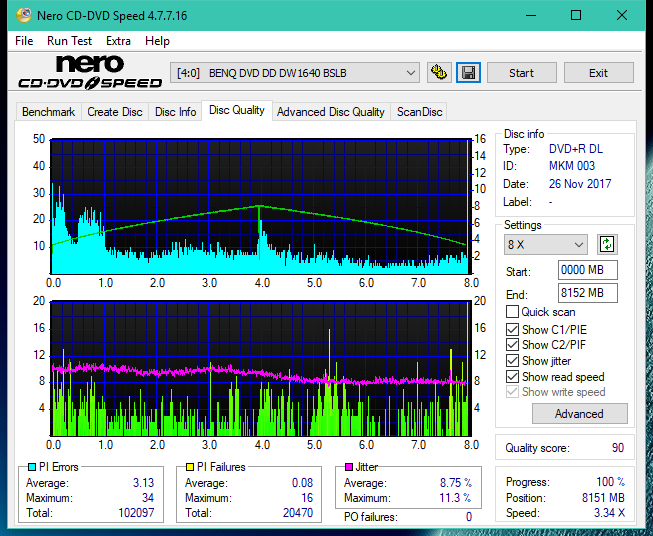
Task: Close the Nero CD-DVD Speed window
Action: tap(622, 15)
